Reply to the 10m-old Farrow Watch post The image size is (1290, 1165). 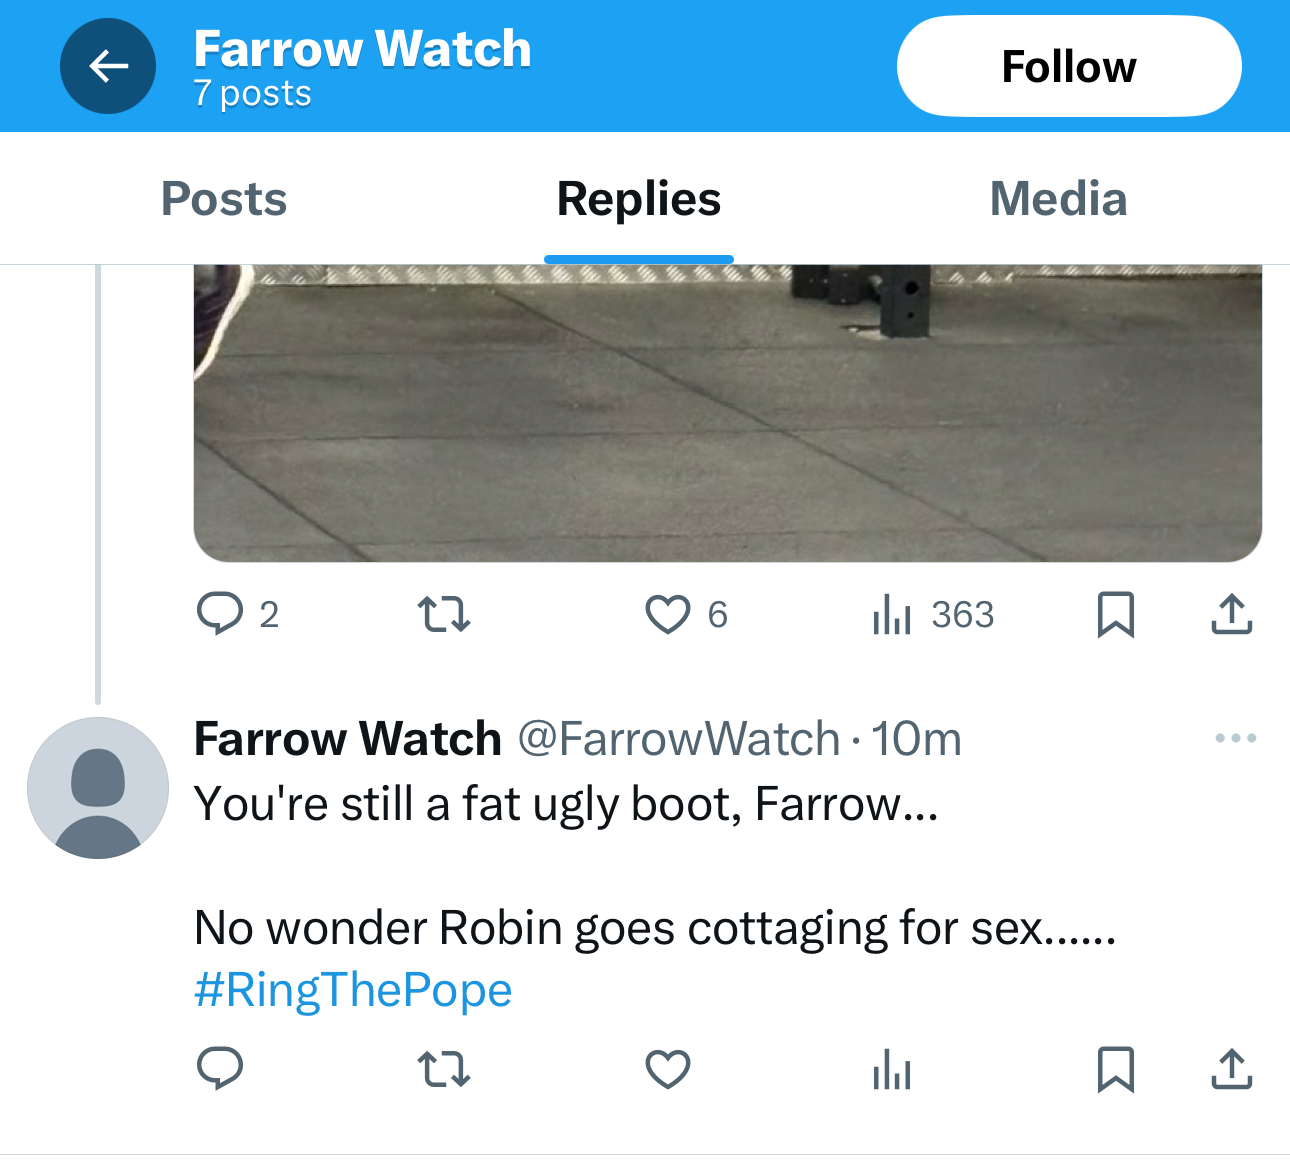click(220, 1069)
